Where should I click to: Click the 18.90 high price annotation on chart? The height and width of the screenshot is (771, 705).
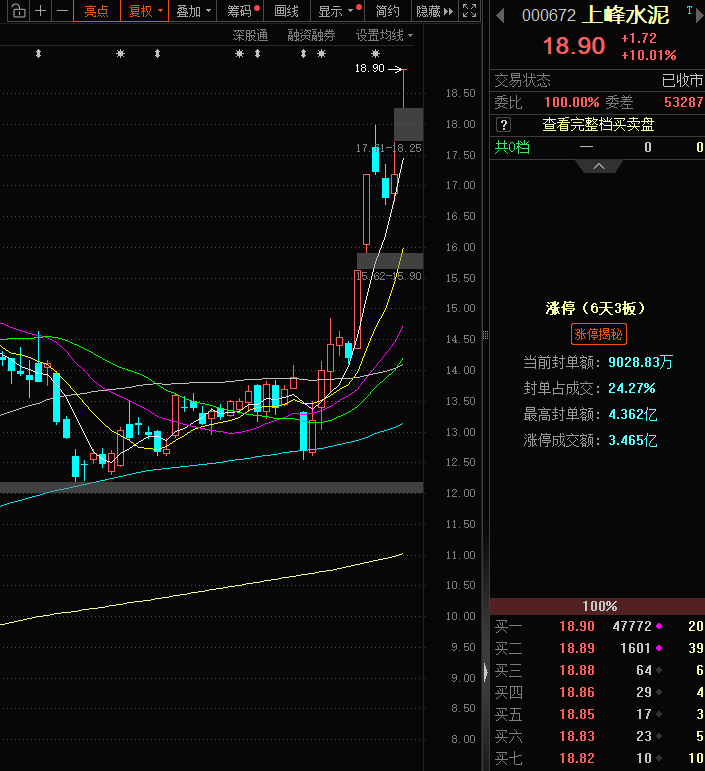[370, 68]
